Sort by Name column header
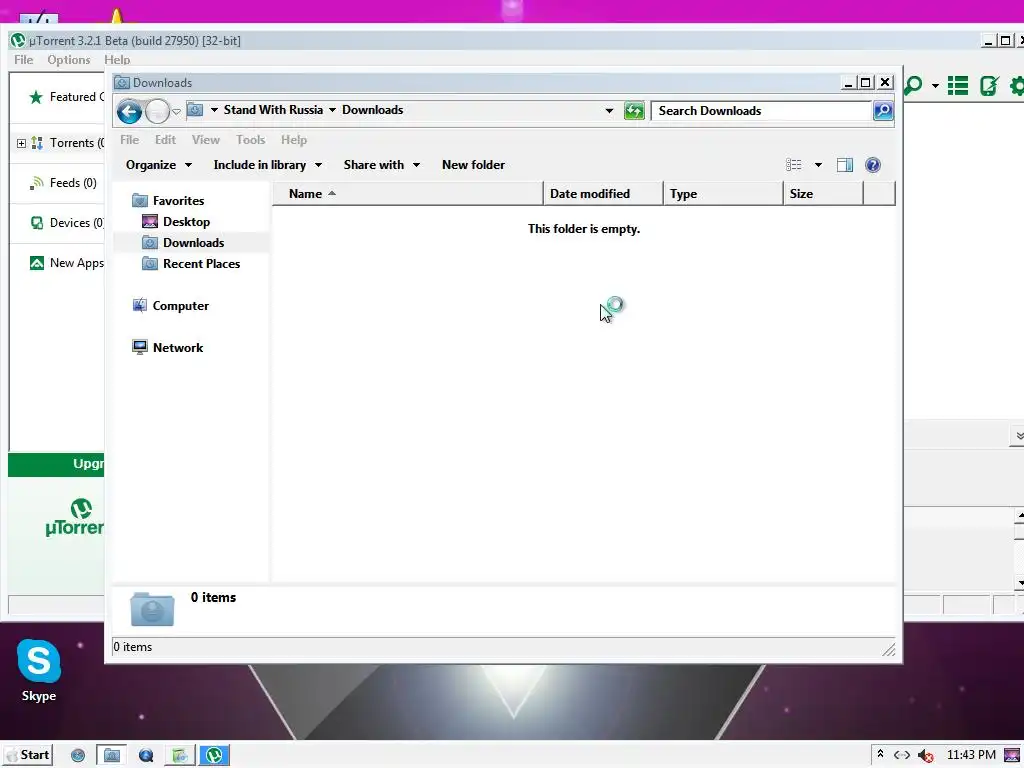 click(x=408, y=194)
